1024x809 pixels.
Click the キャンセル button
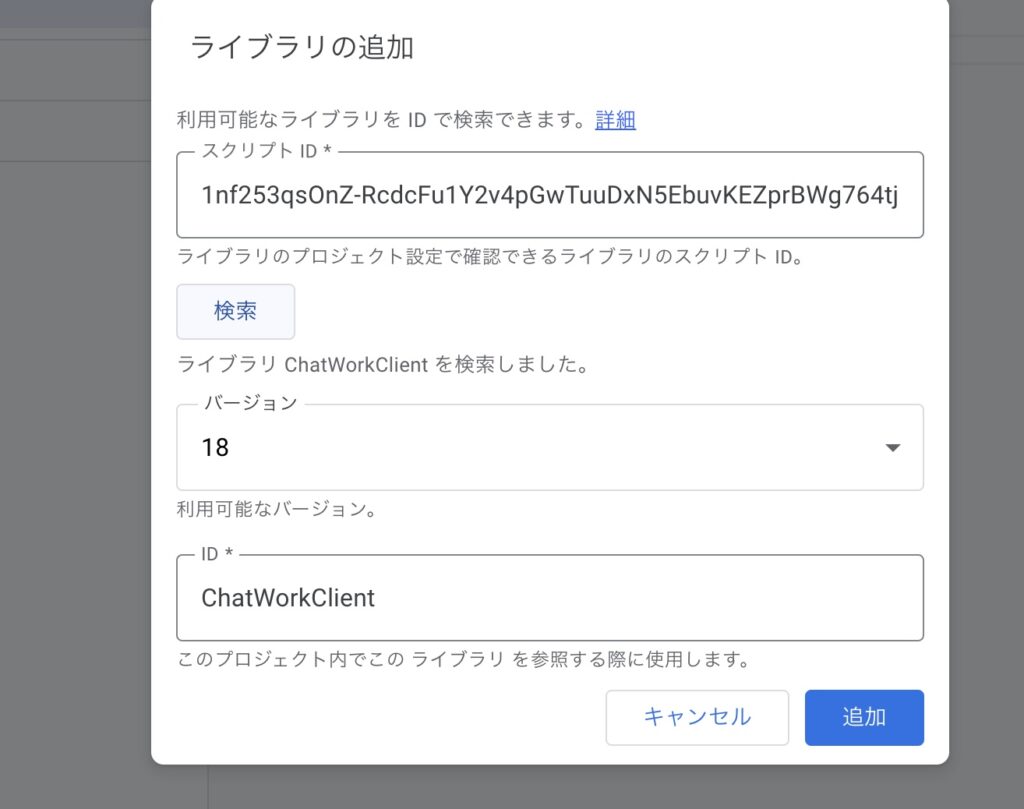click(x=697, y=717)
